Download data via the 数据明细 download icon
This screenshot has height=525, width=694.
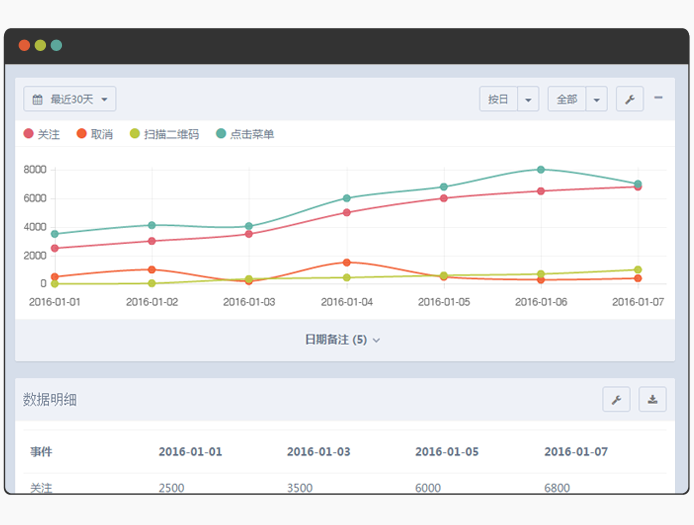tap(652, 399)
